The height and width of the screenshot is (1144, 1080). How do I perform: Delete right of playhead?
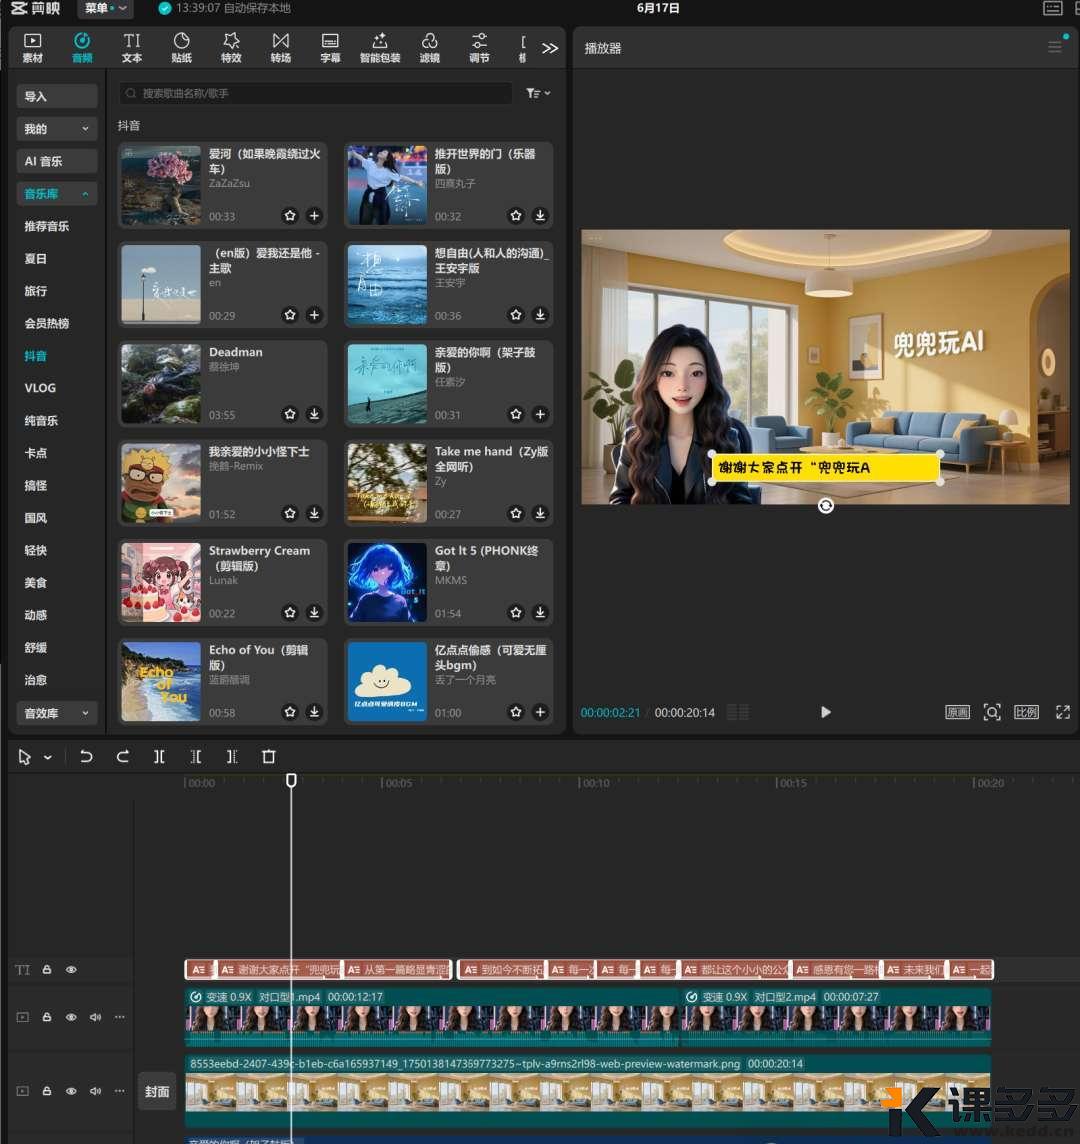pyautogui.click(x=232, y=757)
